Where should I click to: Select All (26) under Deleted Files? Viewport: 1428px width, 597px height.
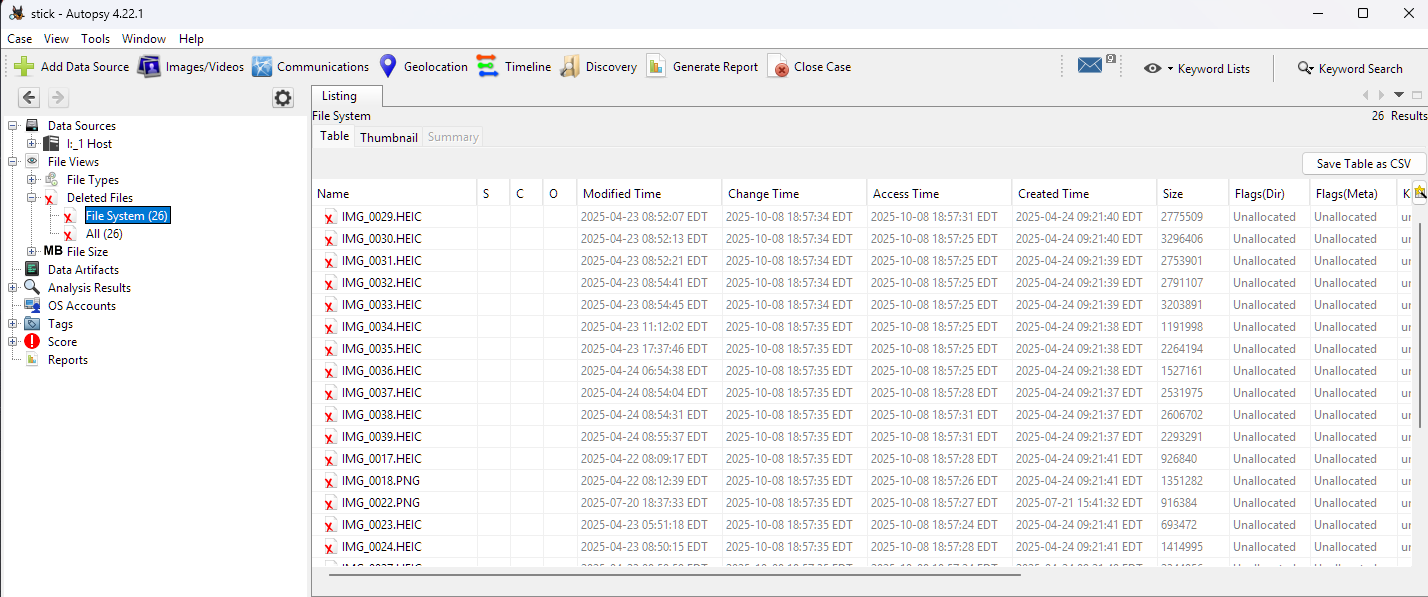click(104, 234)
